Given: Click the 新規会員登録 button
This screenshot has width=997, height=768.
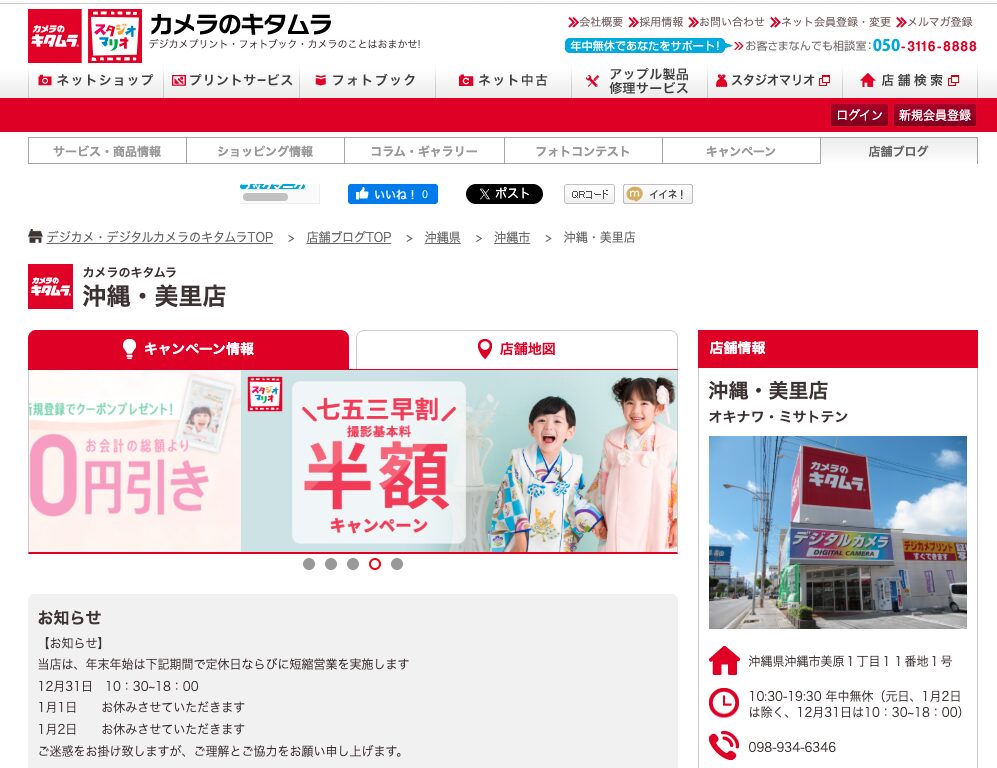Looking at the screenshot, I should [934, 115].
